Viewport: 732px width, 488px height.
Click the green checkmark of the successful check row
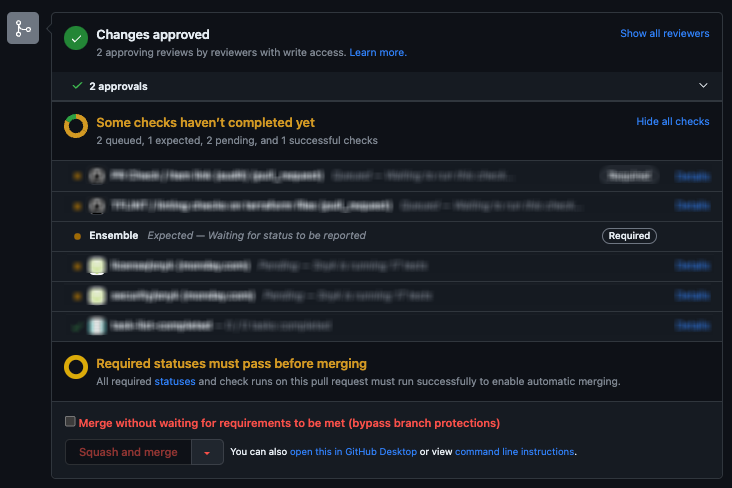click(77, 326)
